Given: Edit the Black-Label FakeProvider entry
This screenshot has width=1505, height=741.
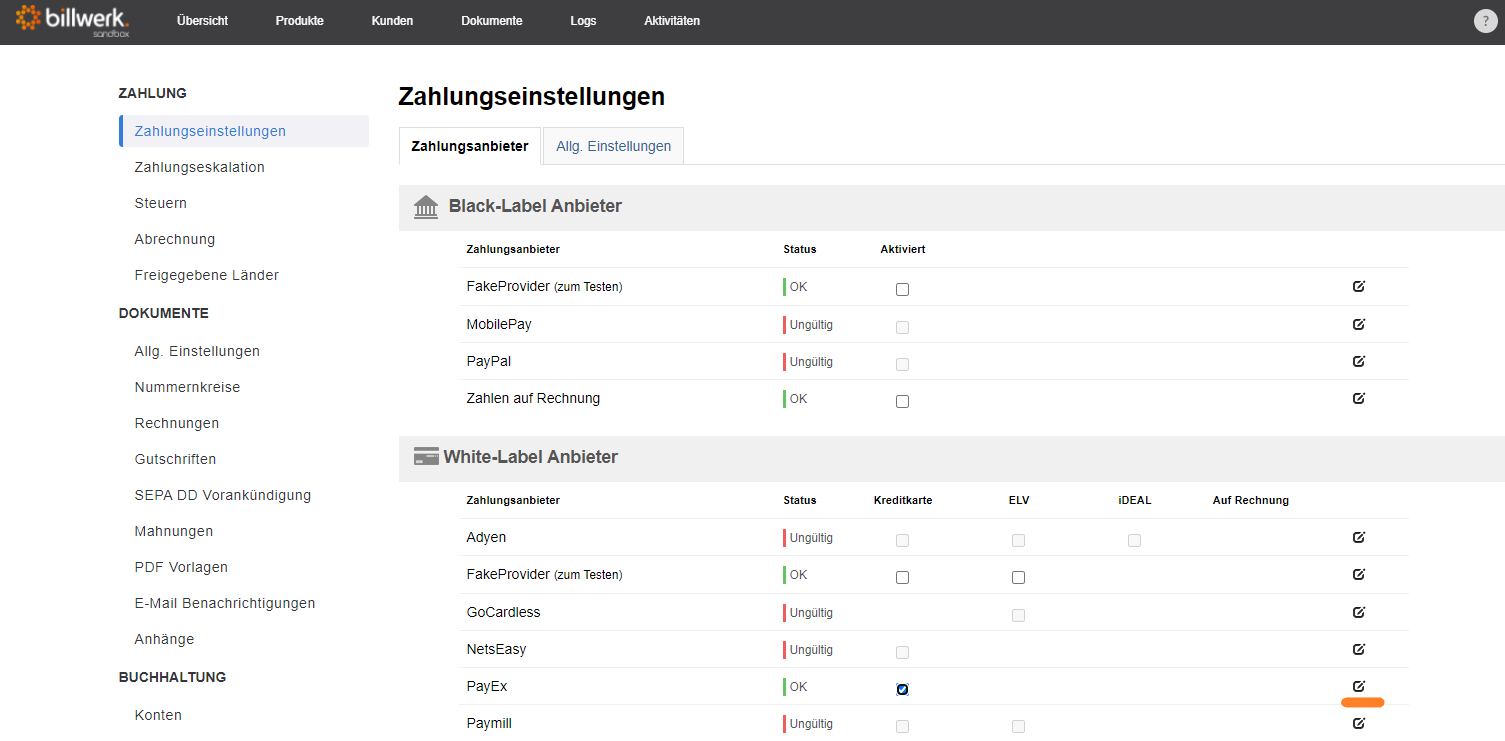Looking at the screenshot, I should 1358,287.
